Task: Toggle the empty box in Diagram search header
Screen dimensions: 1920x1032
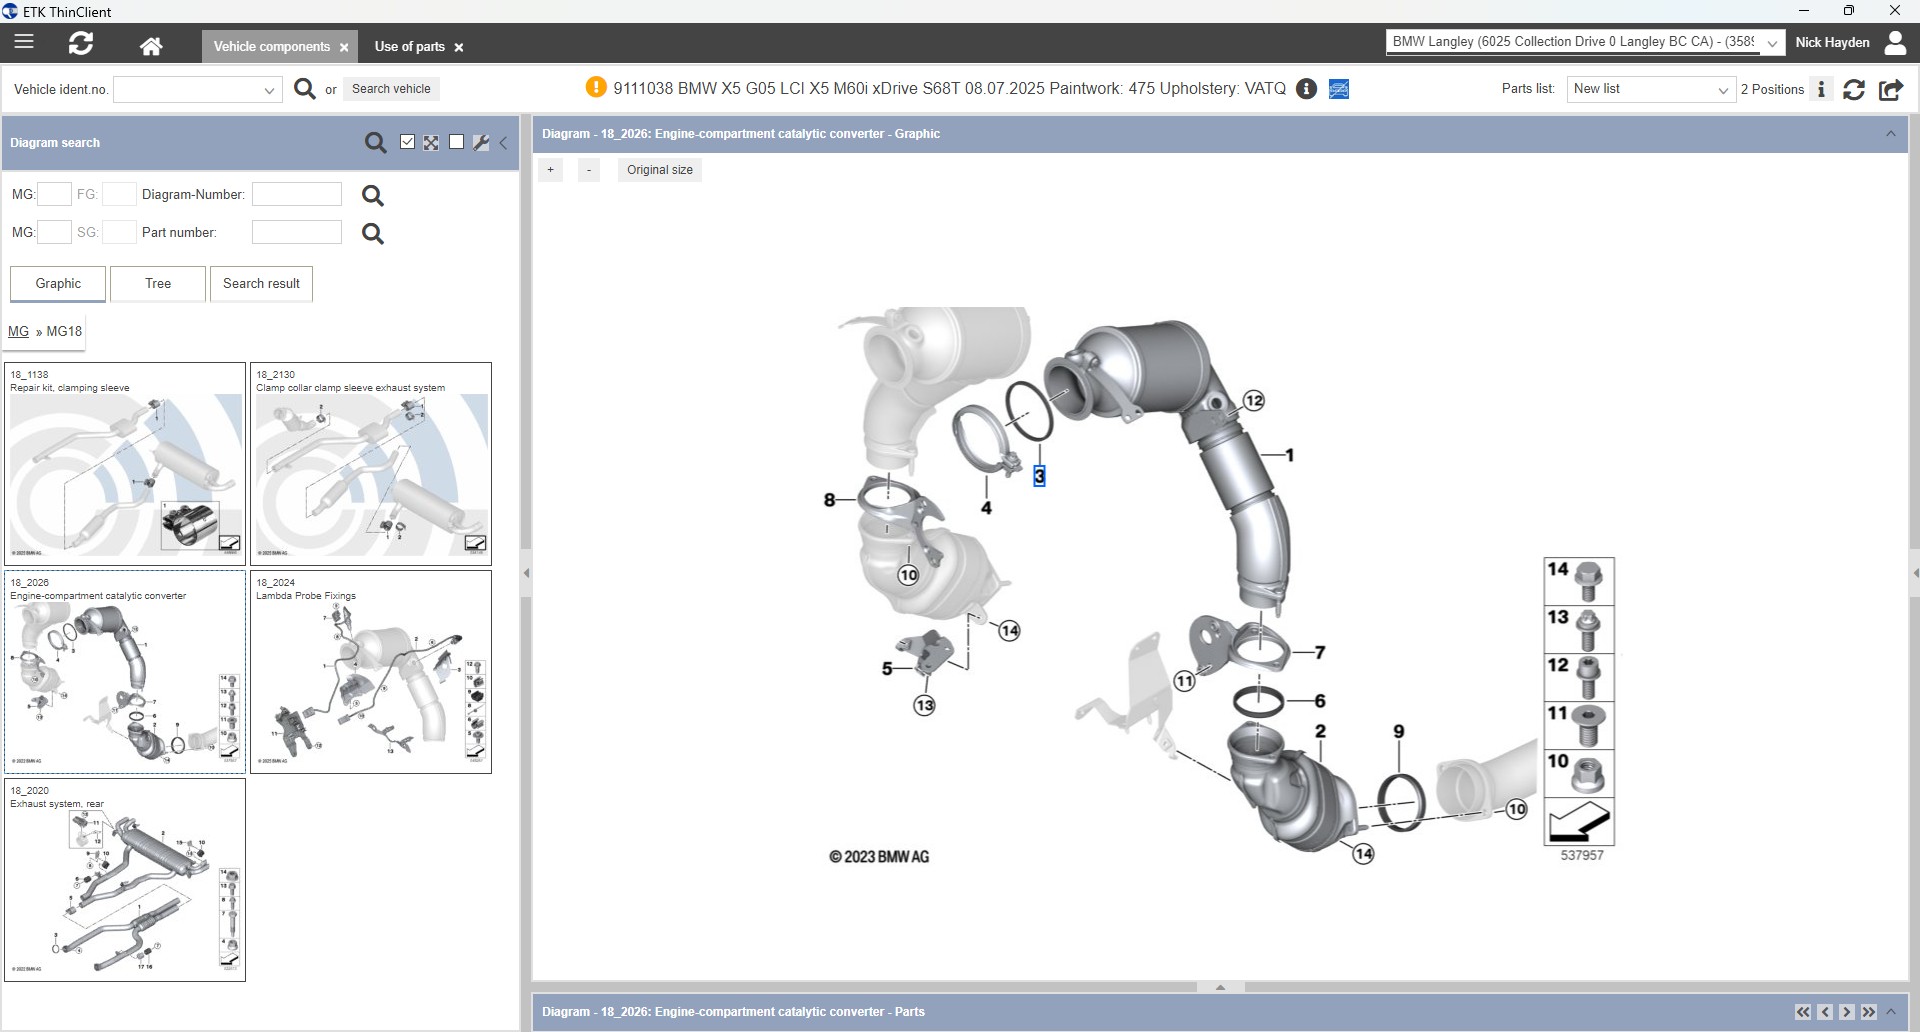Action: pyautogui.click(x=456, y=142)
